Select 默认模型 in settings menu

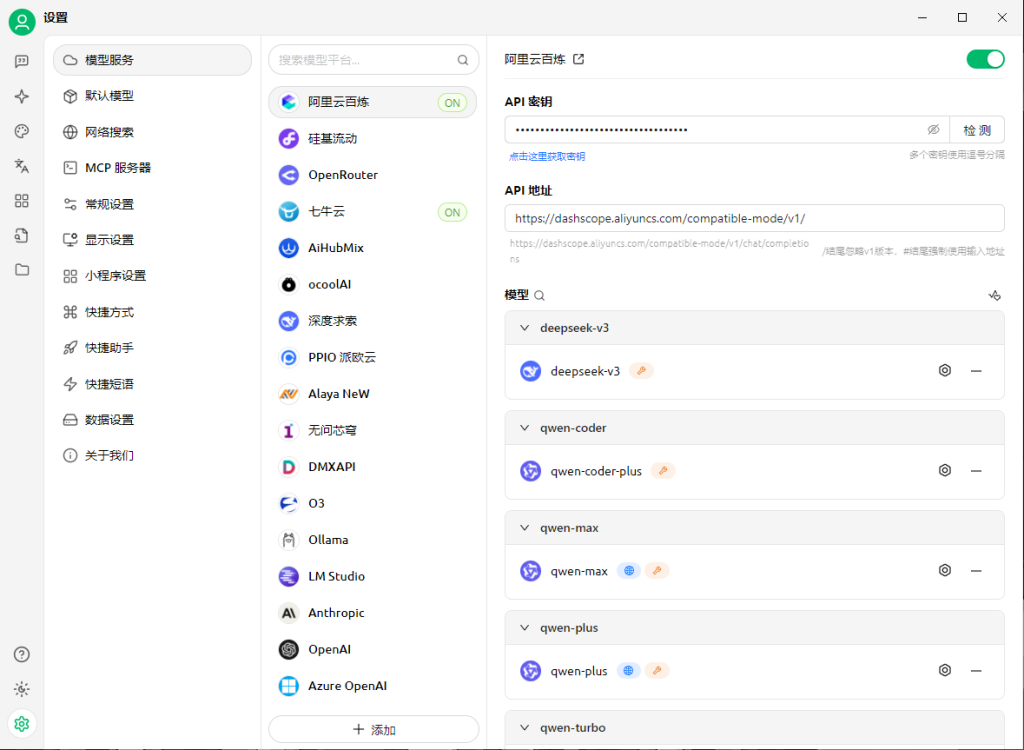pos(109,96)
